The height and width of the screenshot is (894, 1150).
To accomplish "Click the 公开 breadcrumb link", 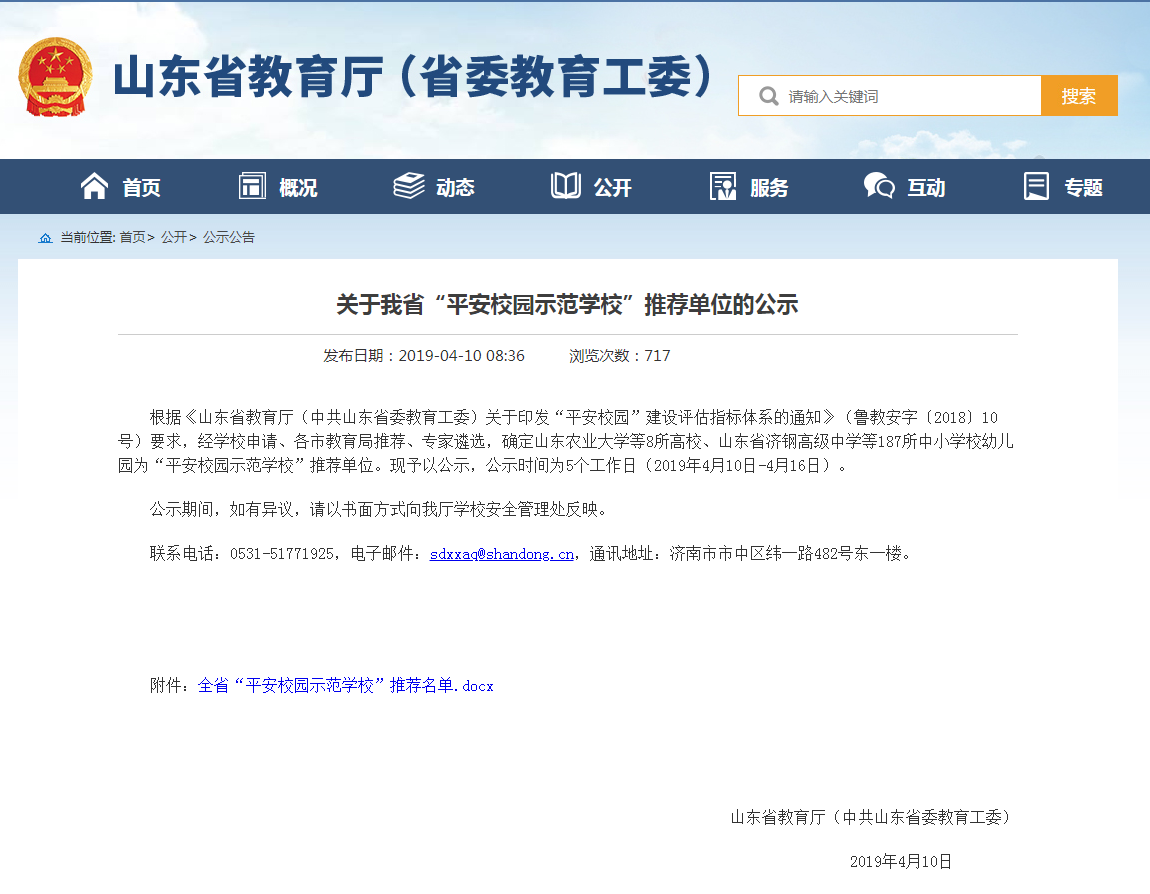I will 174,238.
